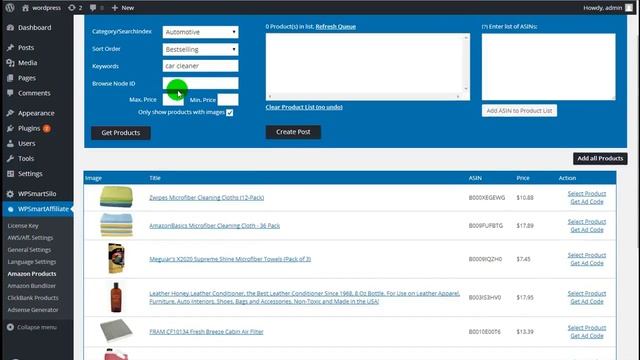
Task: Click the Appearance brush icon
Action: tap(10, 113)
